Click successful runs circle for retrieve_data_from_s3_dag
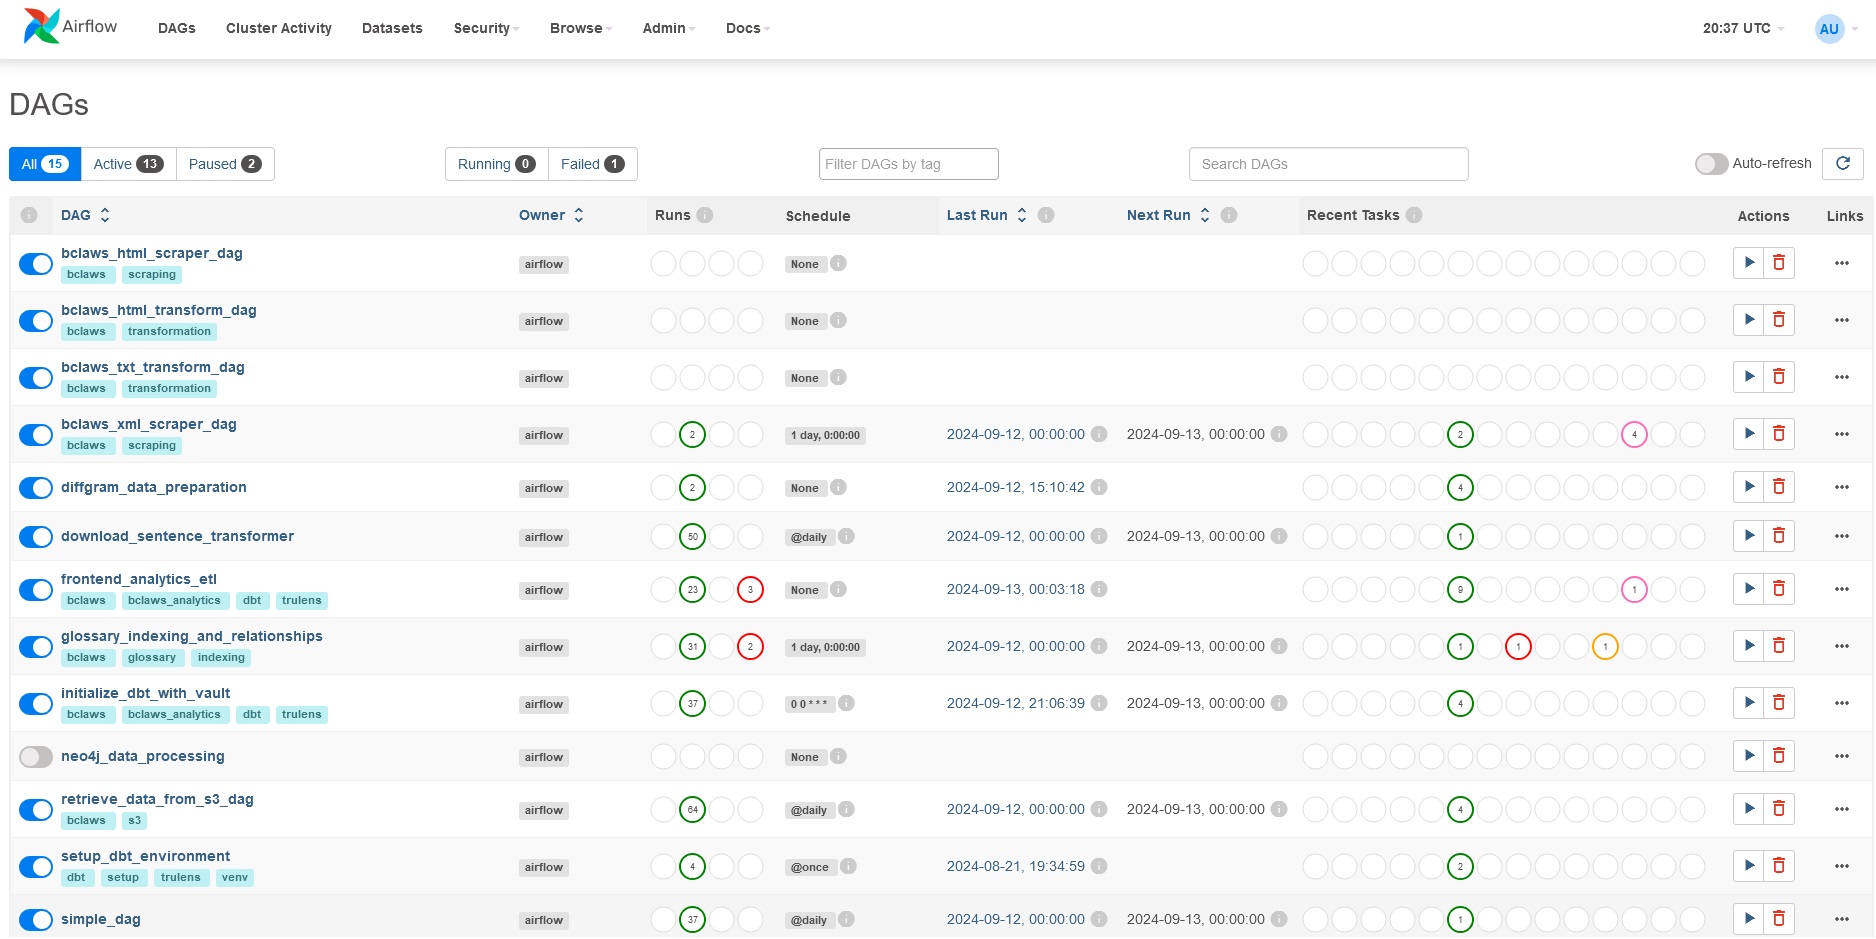The height and width of the screenshot is (939, 1876). tap(693, 810)
